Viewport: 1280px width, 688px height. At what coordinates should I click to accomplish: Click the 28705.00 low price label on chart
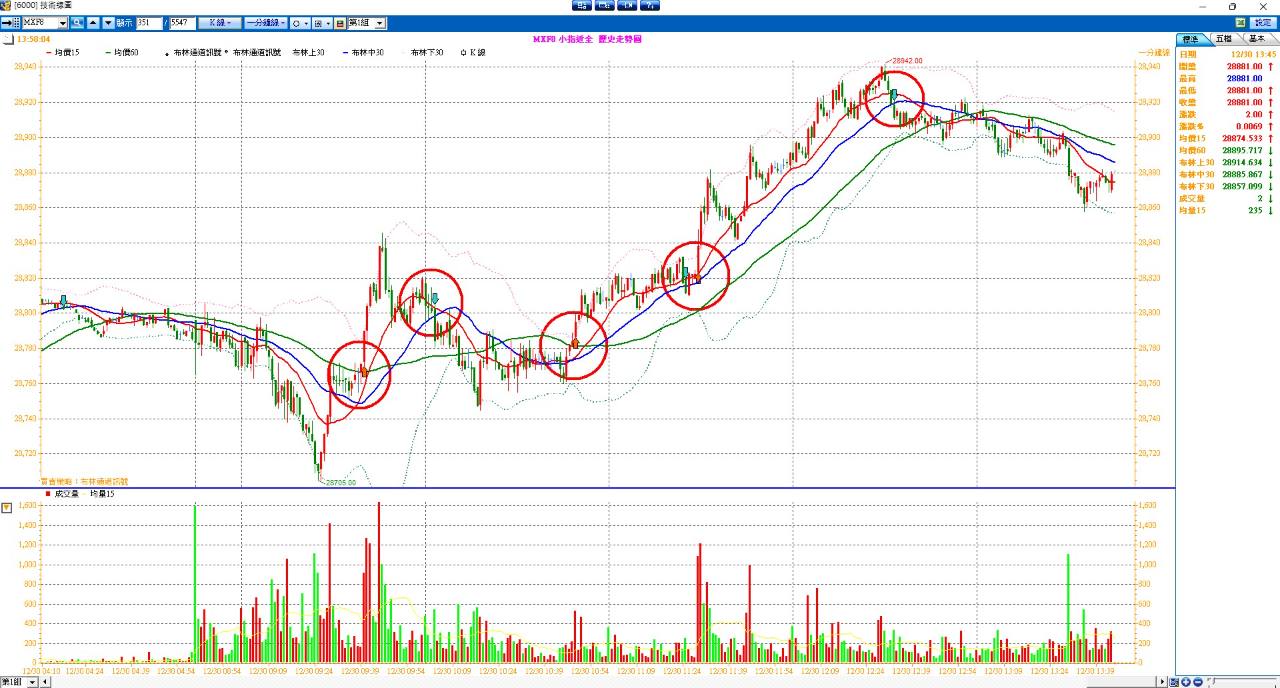tap(339, 482)
